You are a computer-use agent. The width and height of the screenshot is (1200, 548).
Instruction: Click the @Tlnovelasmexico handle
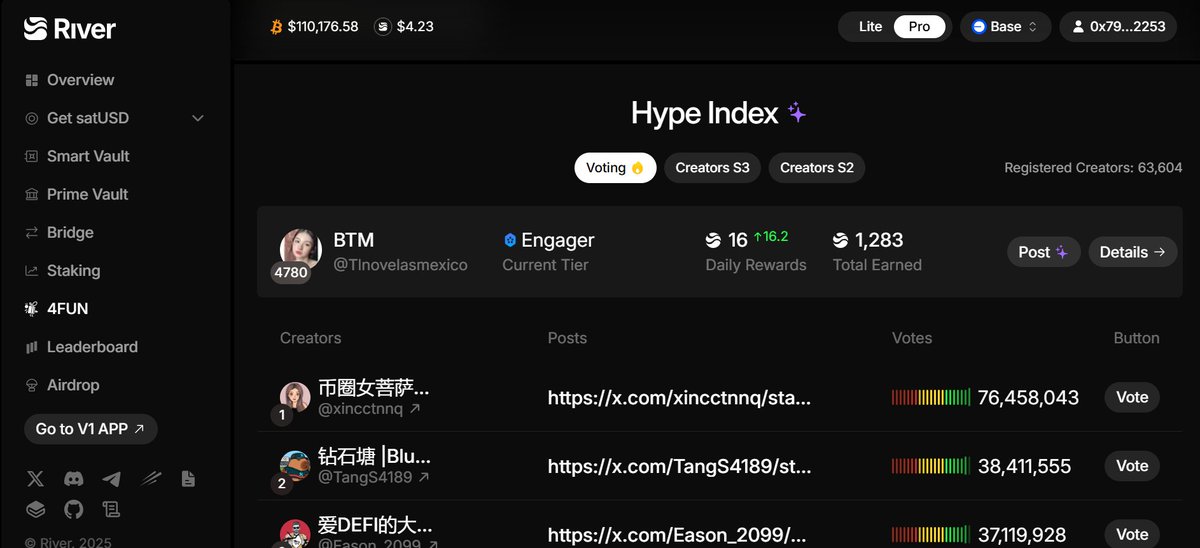[x=400, y=265]
